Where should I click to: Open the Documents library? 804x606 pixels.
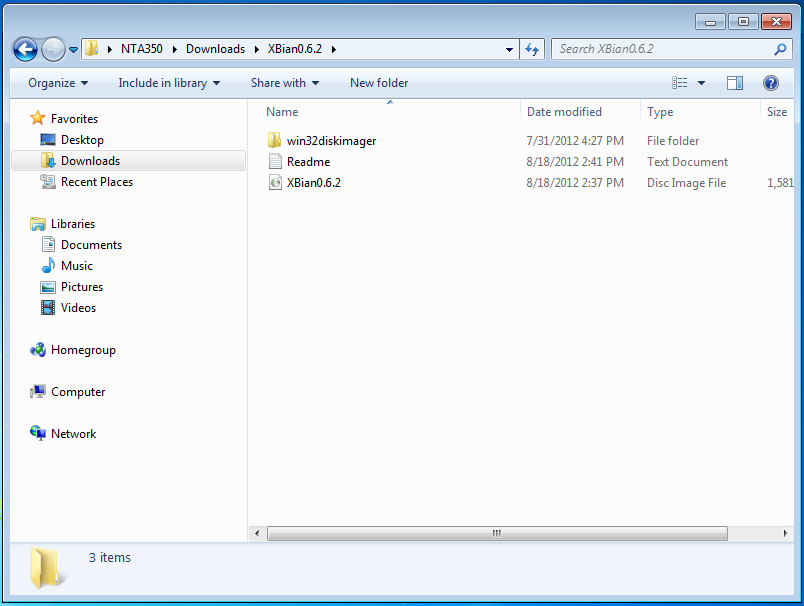coord(91,245)
